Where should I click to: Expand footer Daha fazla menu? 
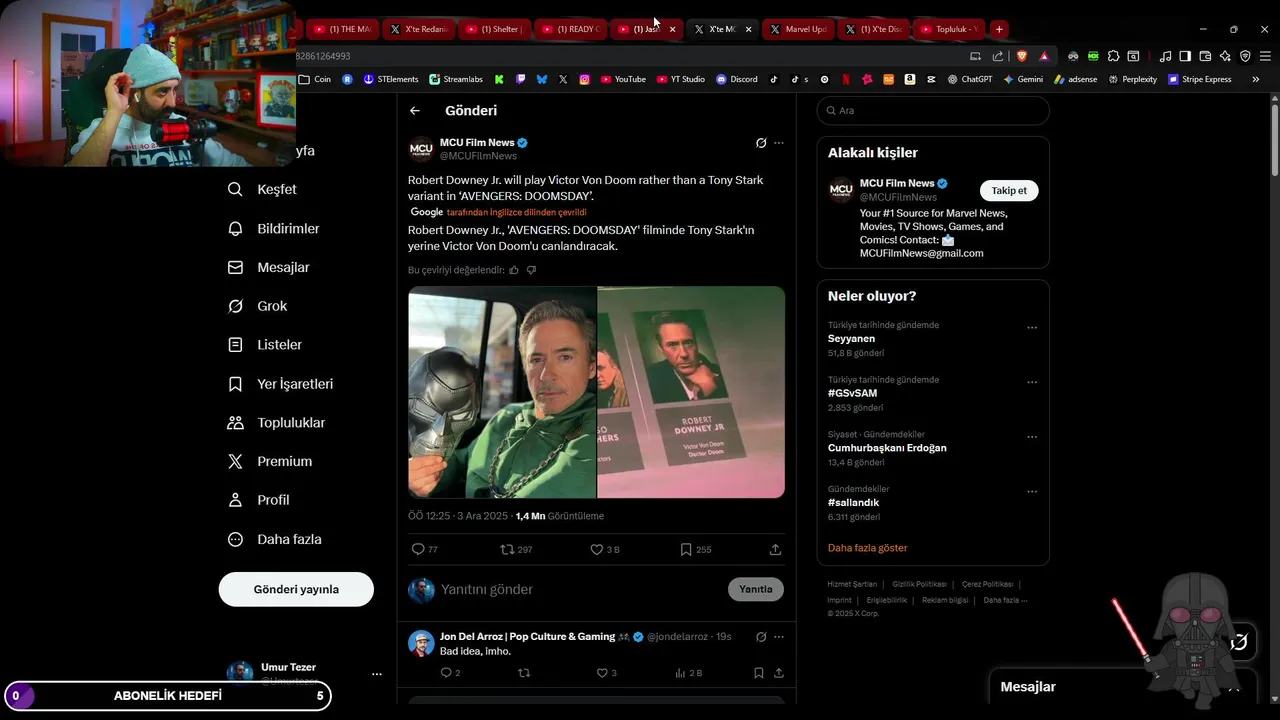pyautogui.click(x=1005, y=600)
